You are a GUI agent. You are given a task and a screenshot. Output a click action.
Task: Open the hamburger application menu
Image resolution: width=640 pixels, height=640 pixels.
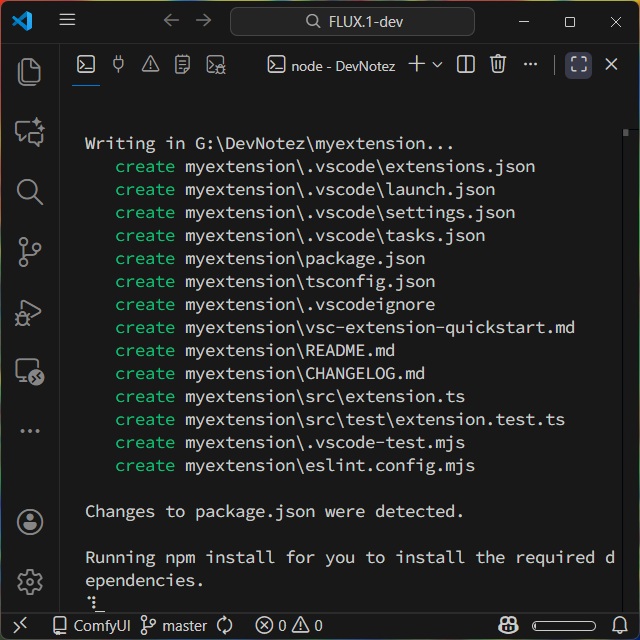(67, 21)
